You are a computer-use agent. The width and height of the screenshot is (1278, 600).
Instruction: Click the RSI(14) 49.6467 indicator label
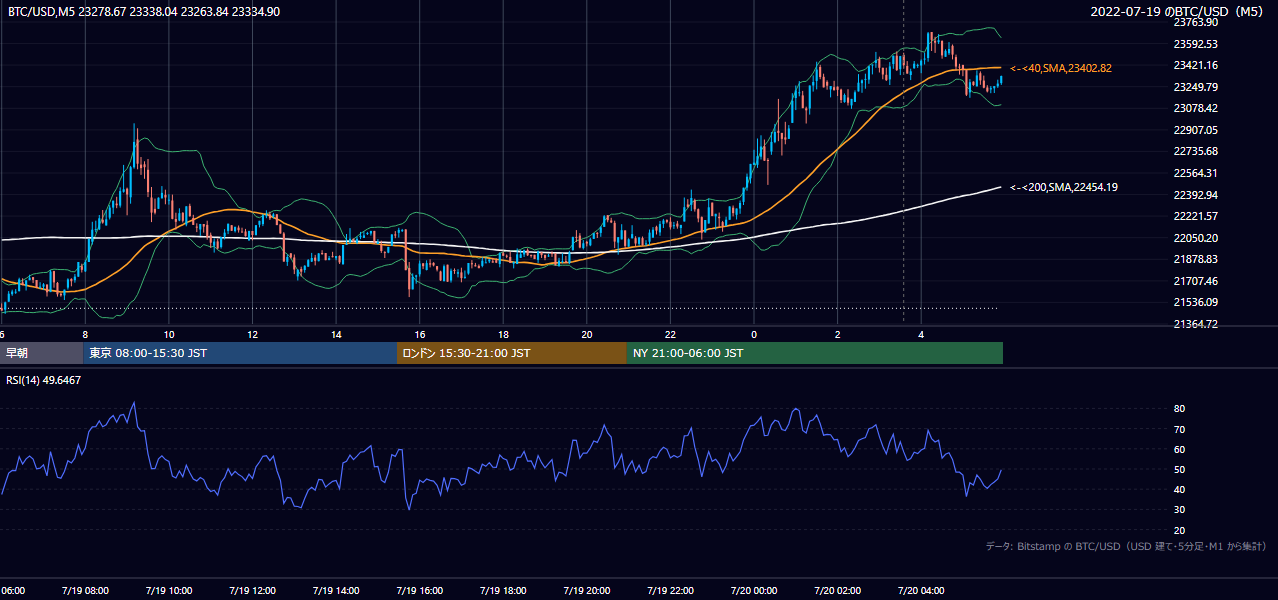(44, 380)
